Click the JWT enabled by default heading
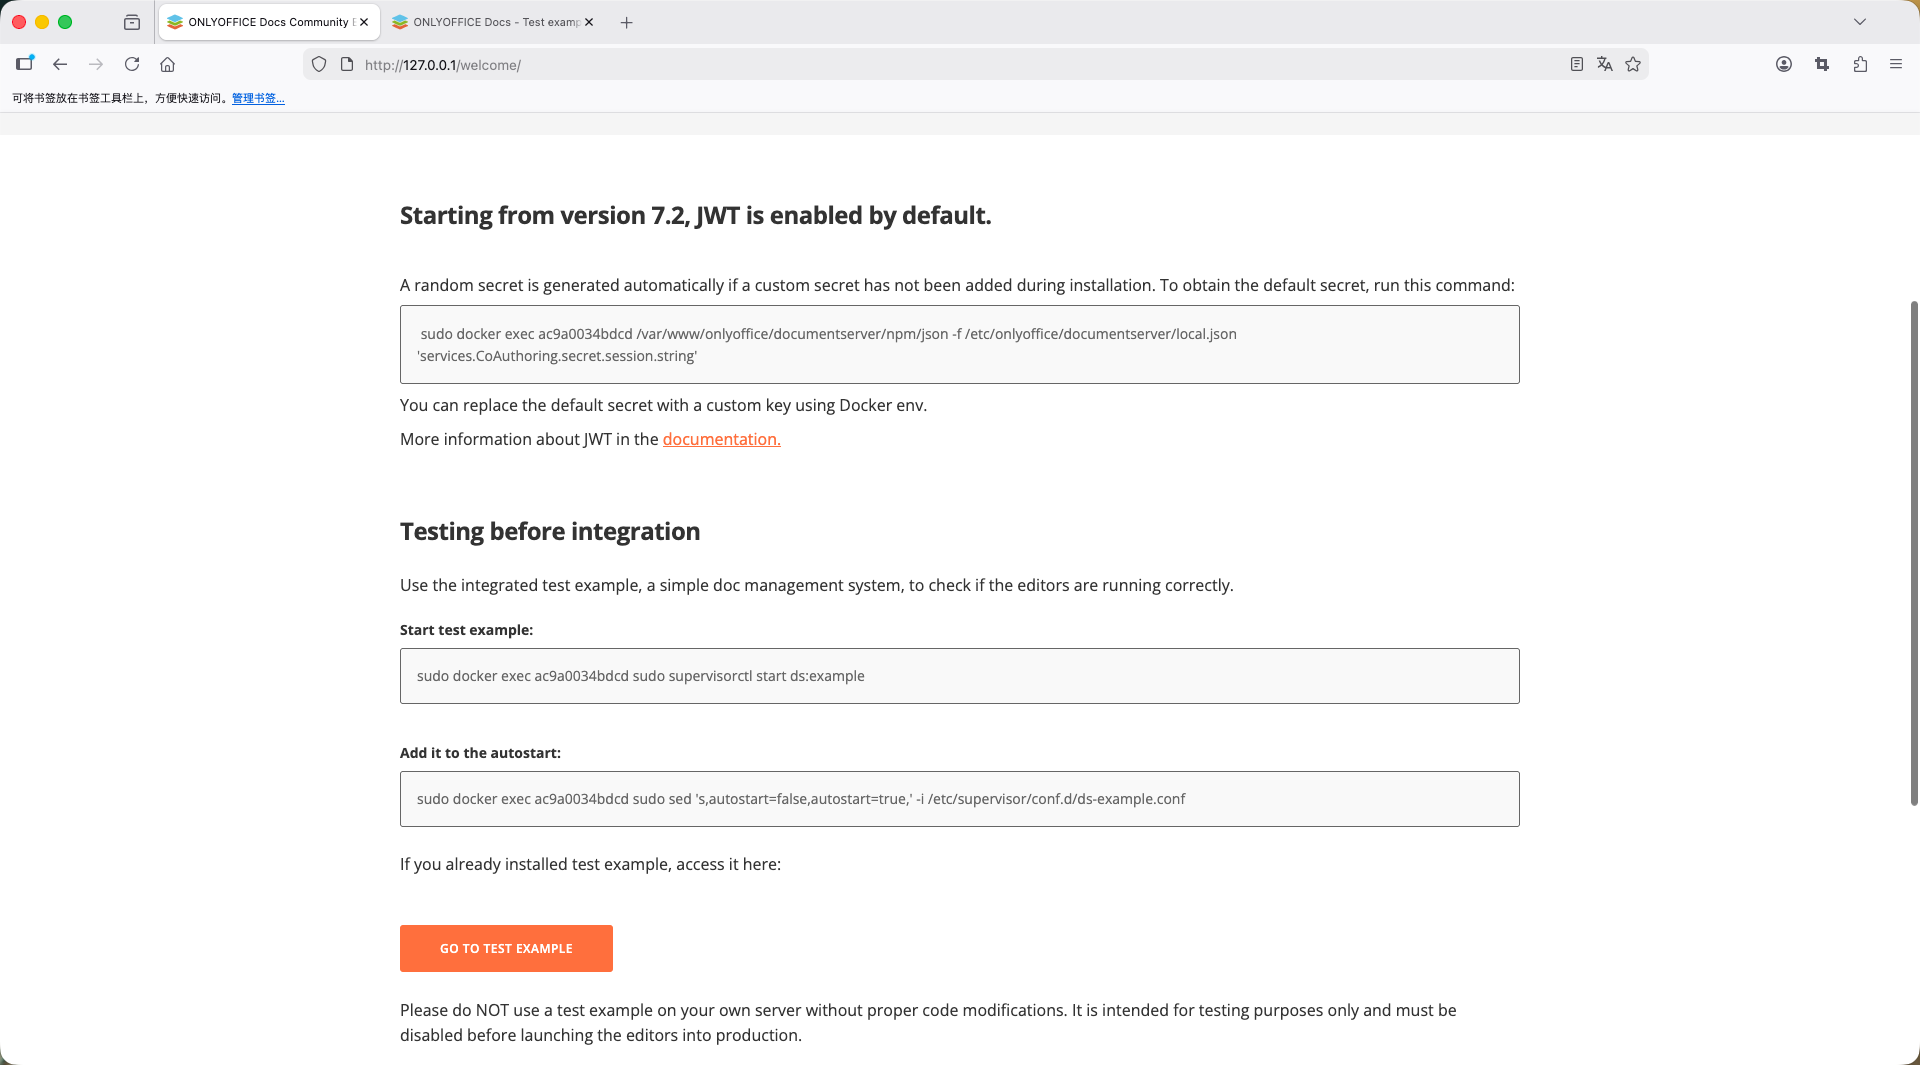The height and width of the screenshot is (1065, 1920). (x=696, y=216)
